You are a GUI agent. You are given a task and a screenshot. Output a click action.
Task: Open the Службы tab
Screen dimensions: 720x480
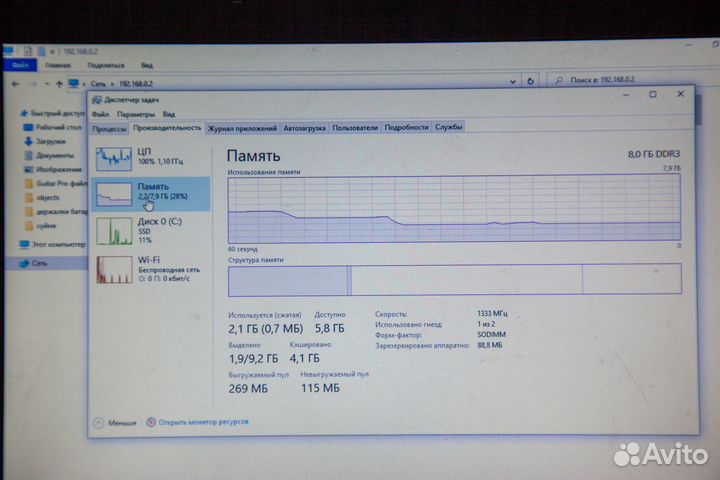tap(449, 127)
